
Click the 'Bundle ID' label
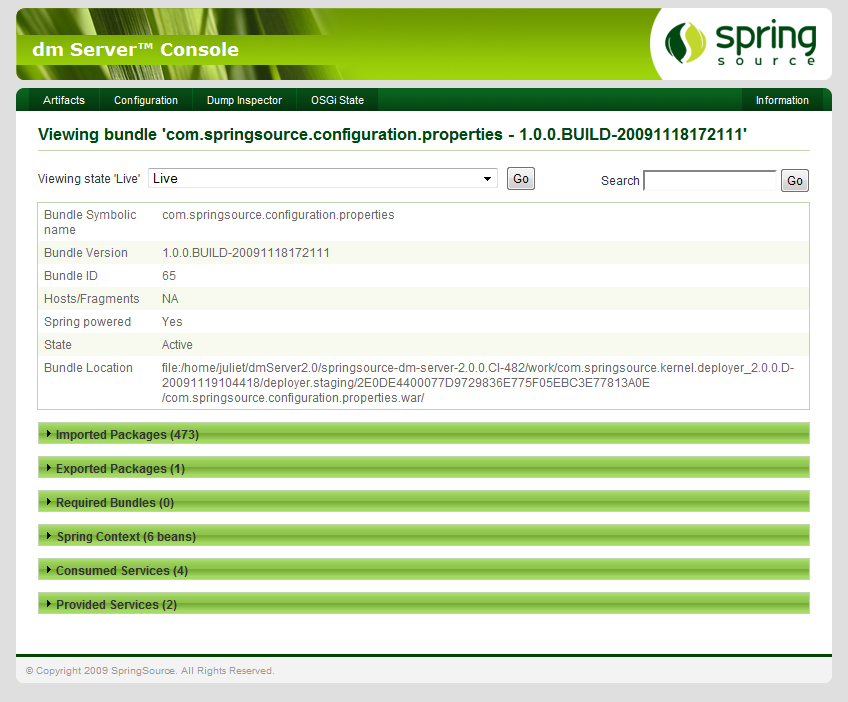[x=70, y=276]
